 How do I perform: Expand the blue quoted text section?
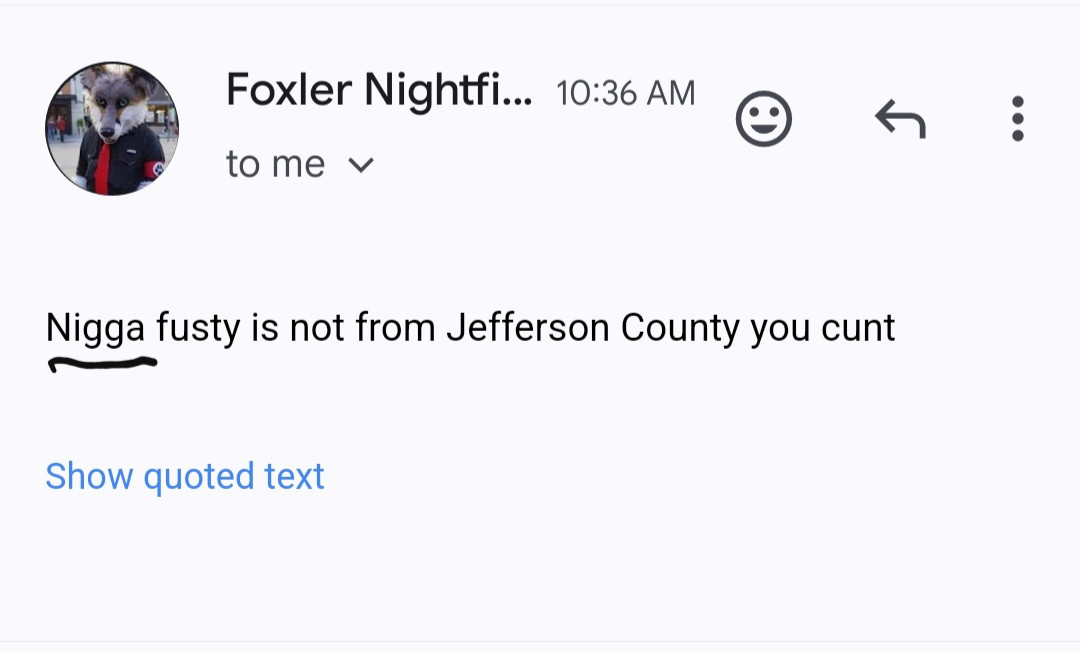pyautogui.click(x=185, y=476)
